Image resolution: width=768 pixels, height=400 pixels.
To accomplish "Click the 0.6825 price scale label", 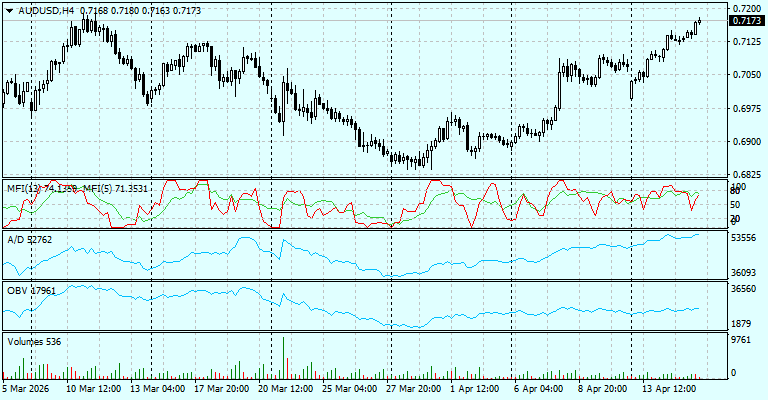I will point(747,175).
